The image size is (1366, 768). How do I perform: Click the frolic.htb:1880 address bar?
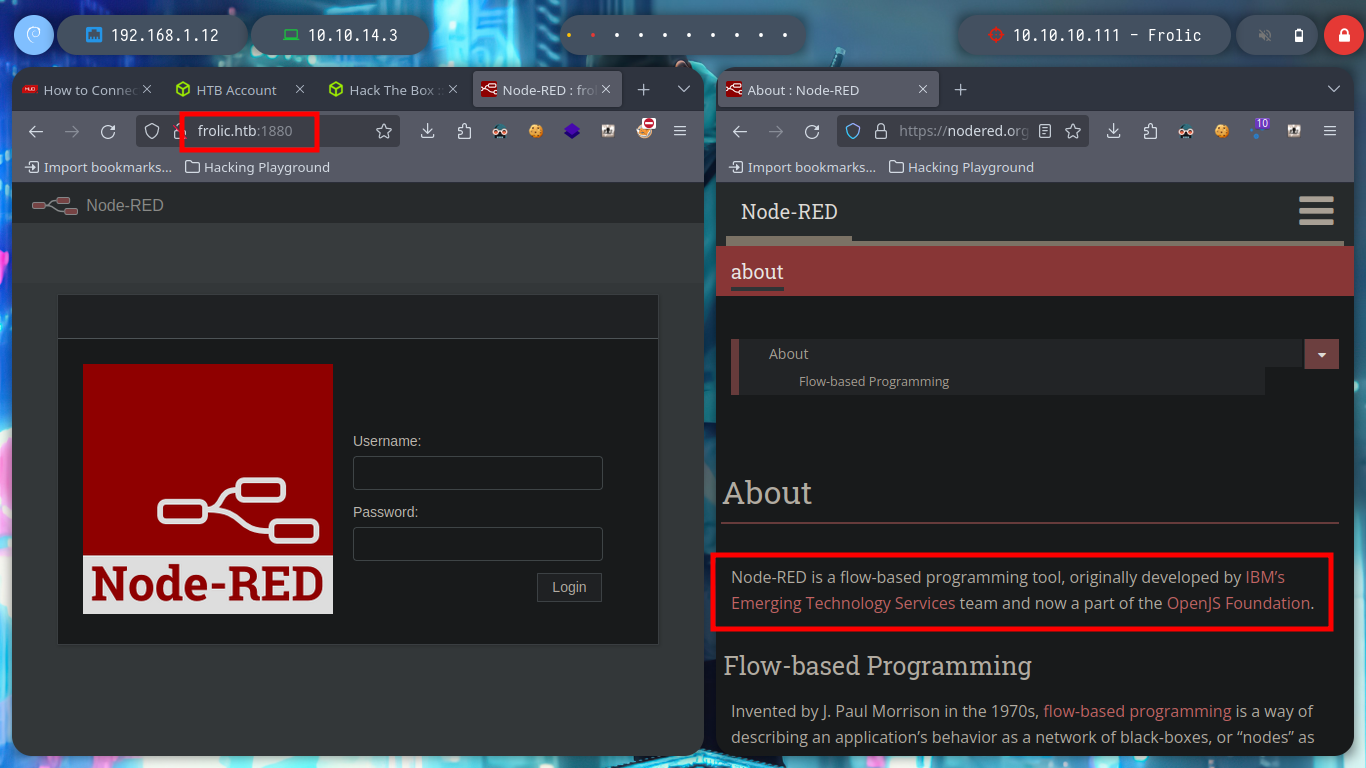coord(268,131)
